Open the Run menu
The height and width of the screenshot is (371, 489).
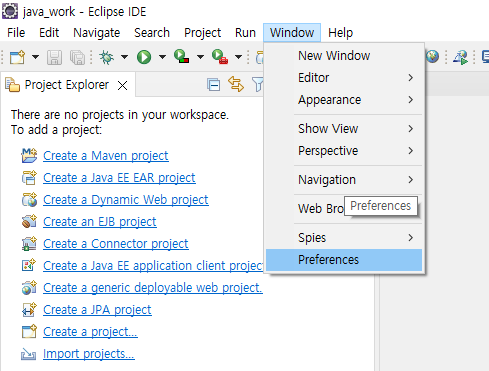[x=245, y=33]
